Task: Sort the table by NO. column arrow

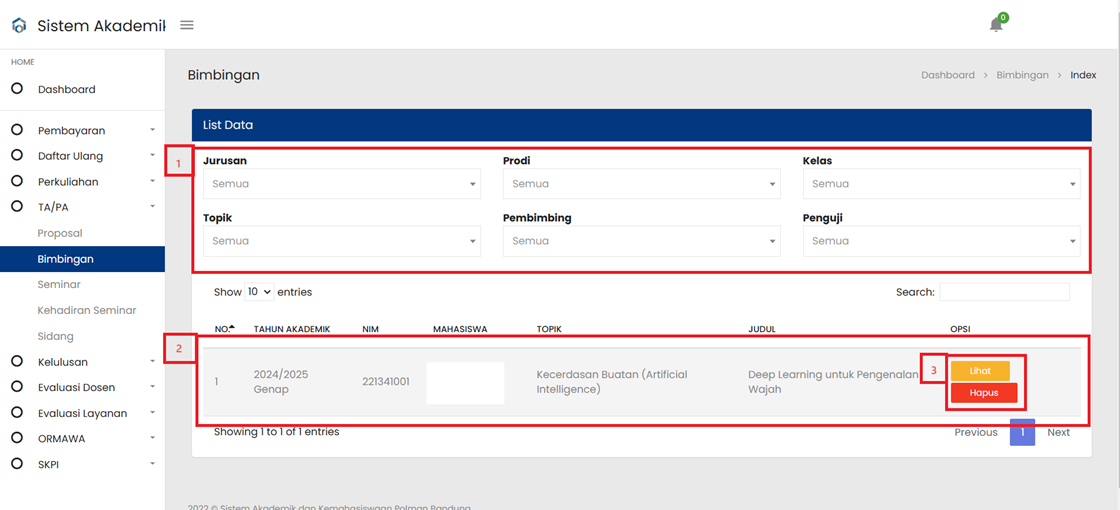Action: point(231,327)
